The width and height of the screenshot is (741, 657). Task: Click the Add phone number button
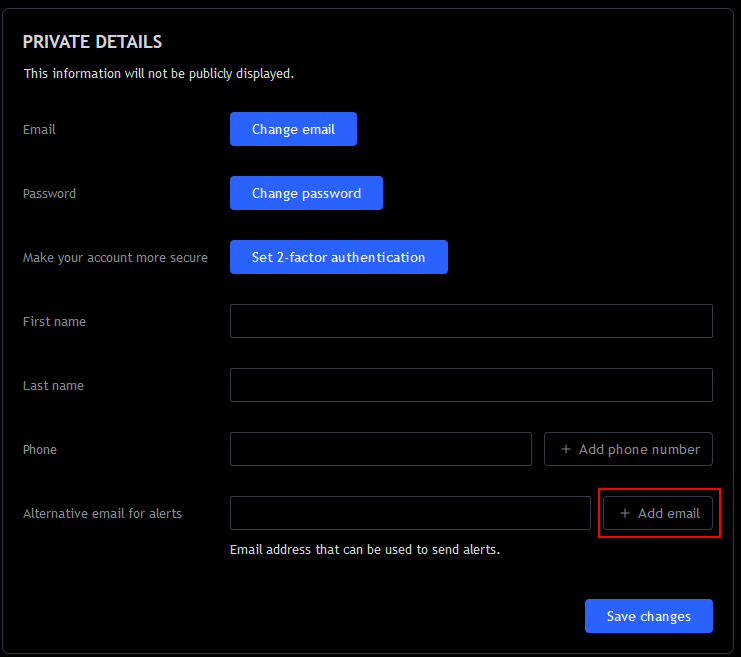pos(628,449)
